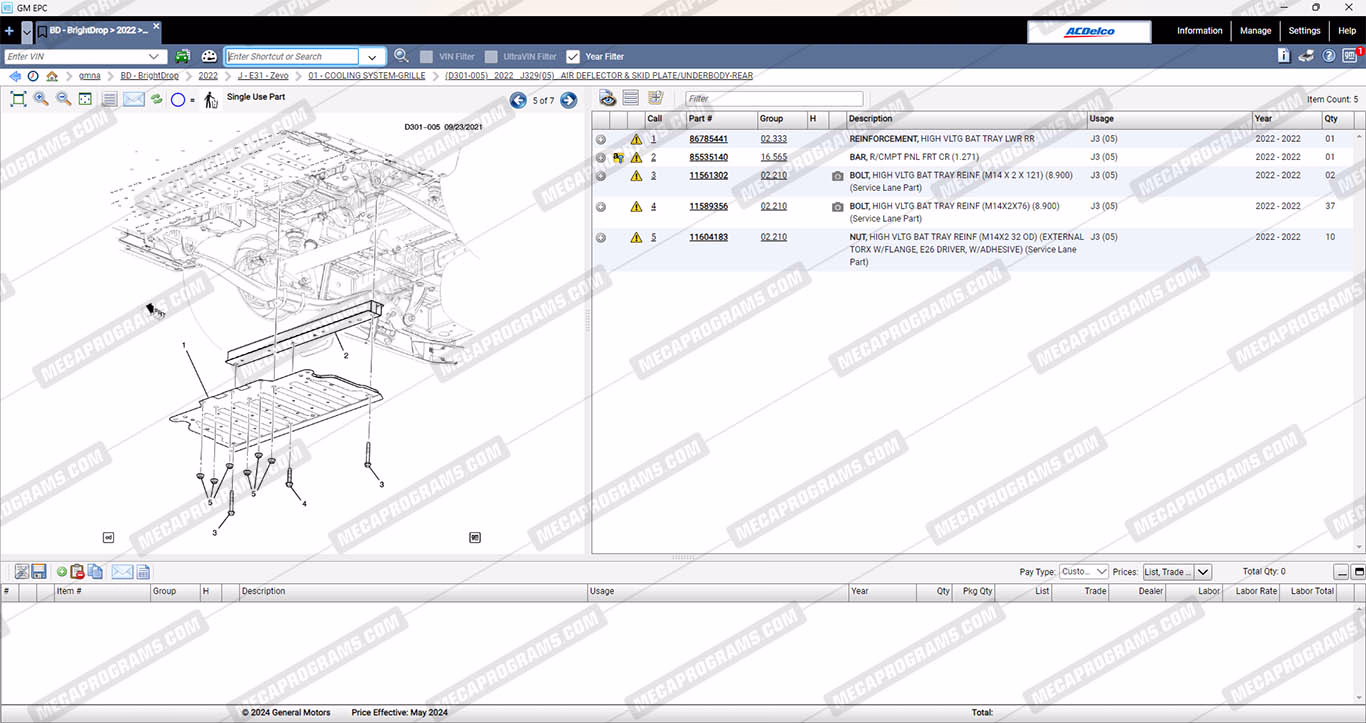Uncheck the Year Filter checkbox
This screenshot has width=1366, height=723.
tap(573, 57)
